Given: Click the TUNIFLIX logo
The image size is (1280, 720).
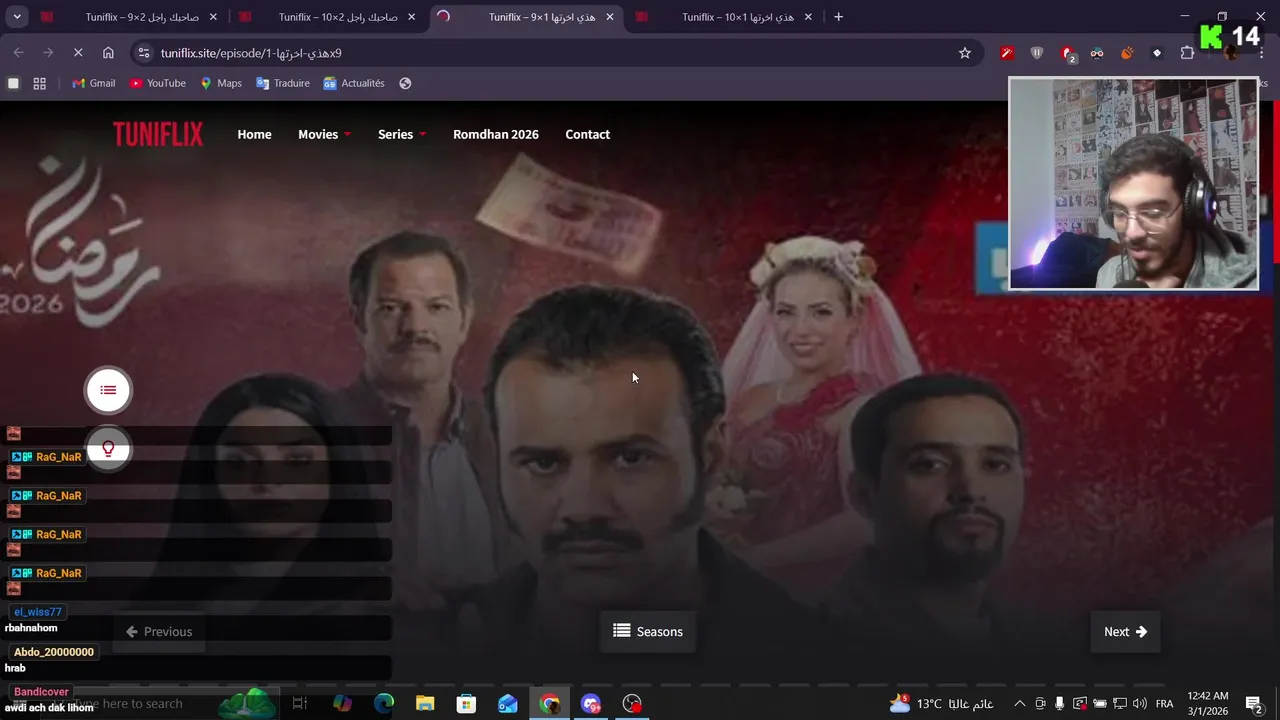Looking at the screenshot, I should coord(158,134).
